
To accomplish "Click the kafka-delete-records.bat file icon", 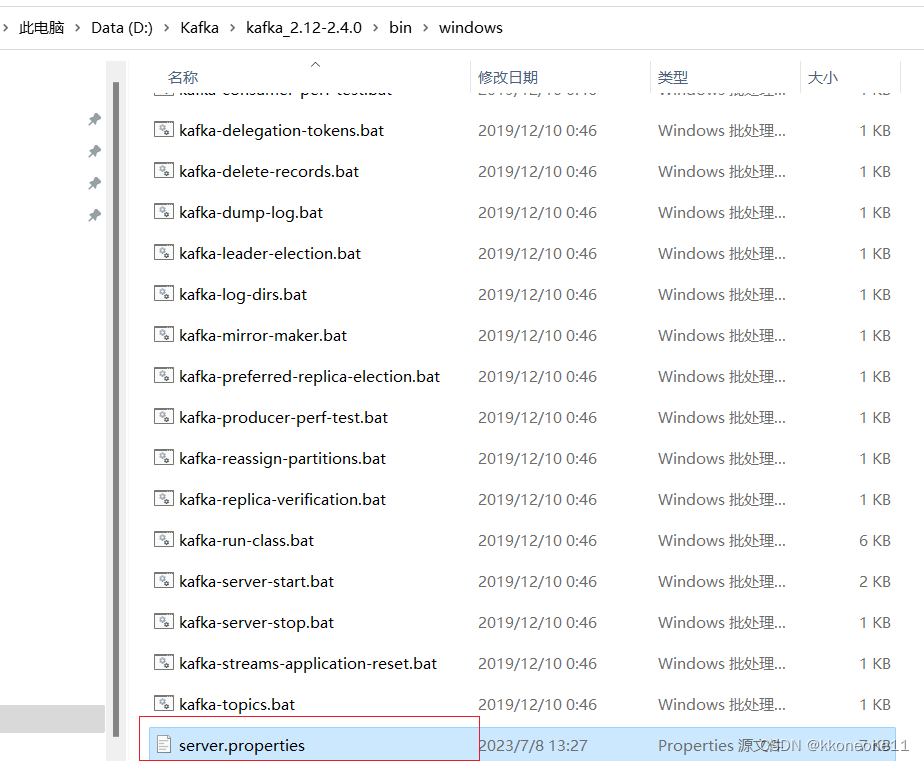I will [164, 171].
